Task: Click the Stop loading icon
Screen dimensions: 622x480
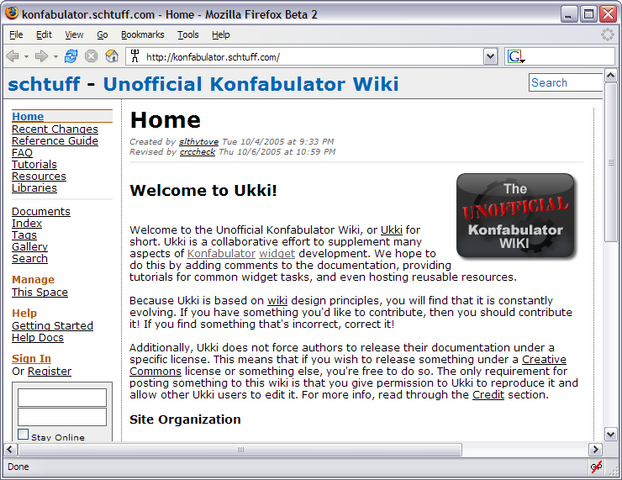Action: coord(91,56)
